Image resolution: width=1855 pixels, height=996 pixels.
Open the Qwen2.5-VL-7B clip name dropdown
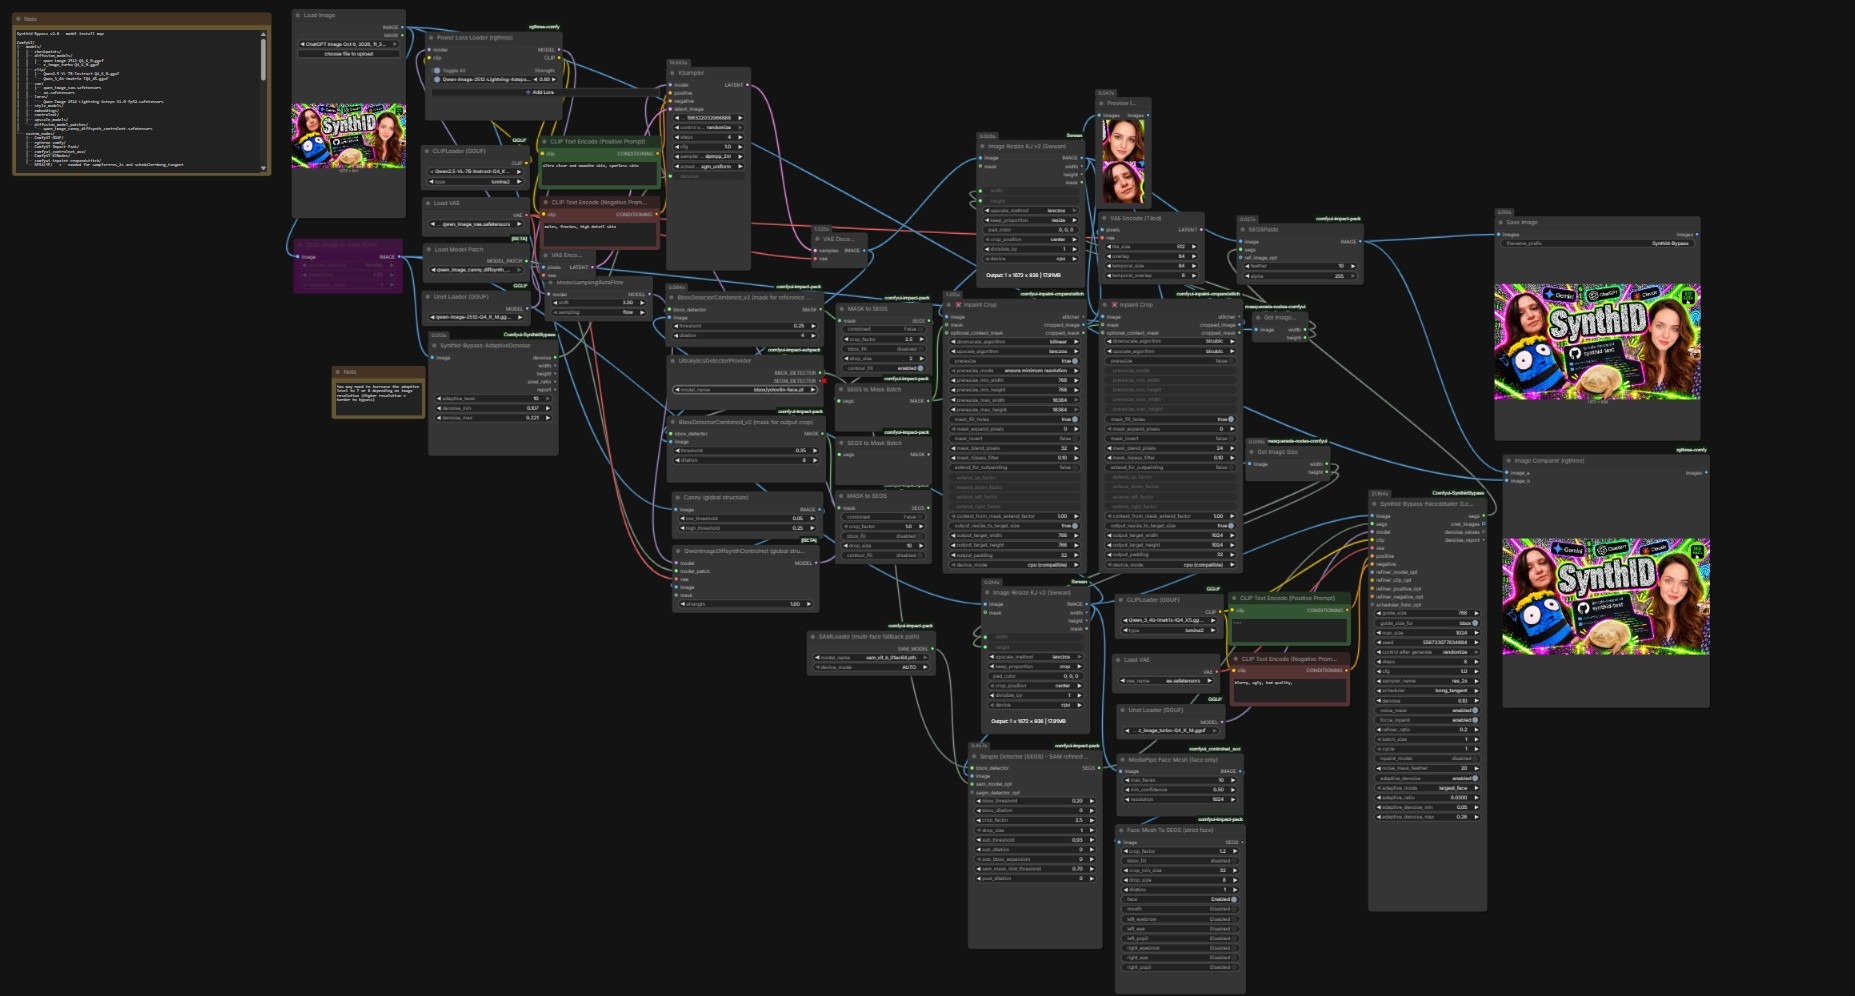click(x=476, y=171)
